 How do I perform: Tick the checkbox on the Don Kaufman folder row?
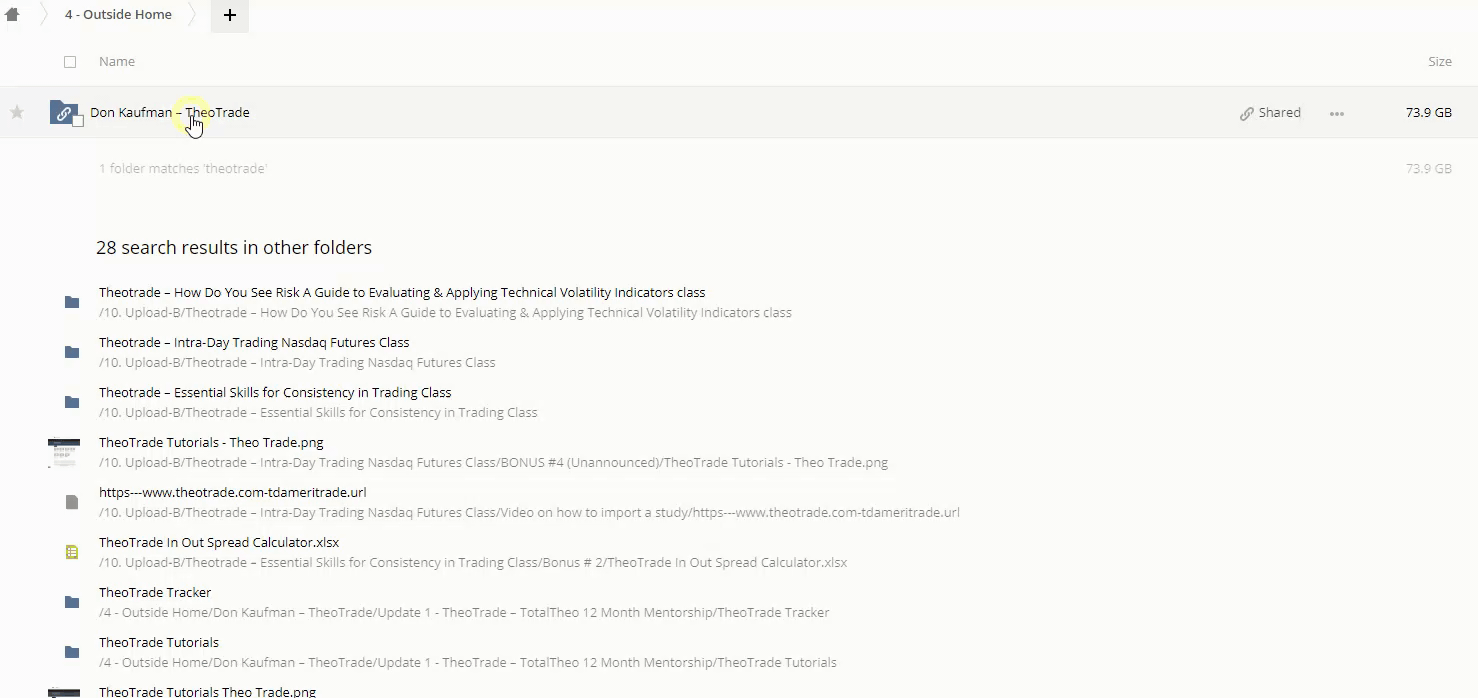(x=78, y=121)
